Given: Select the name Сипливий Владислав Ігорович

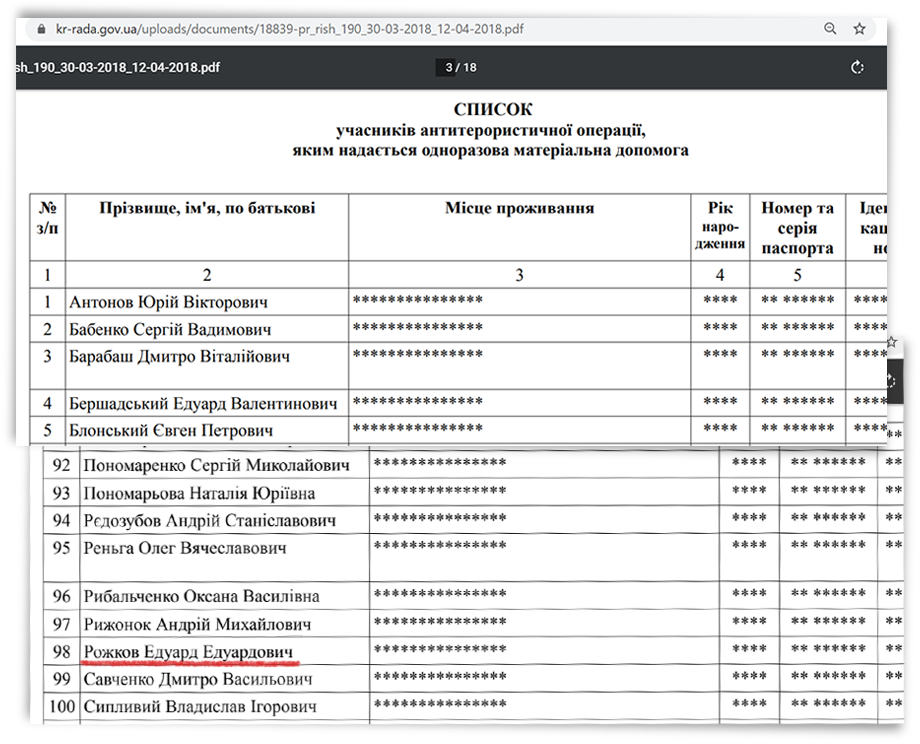Looking at the screenshot, I should click(x=200, y=706).
